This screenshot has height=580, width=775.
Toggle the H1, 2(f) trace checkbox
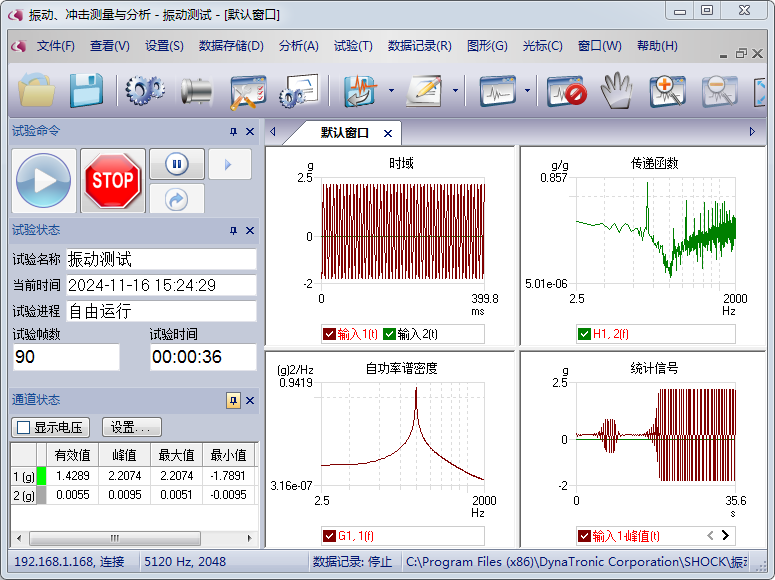coord(585,334)
